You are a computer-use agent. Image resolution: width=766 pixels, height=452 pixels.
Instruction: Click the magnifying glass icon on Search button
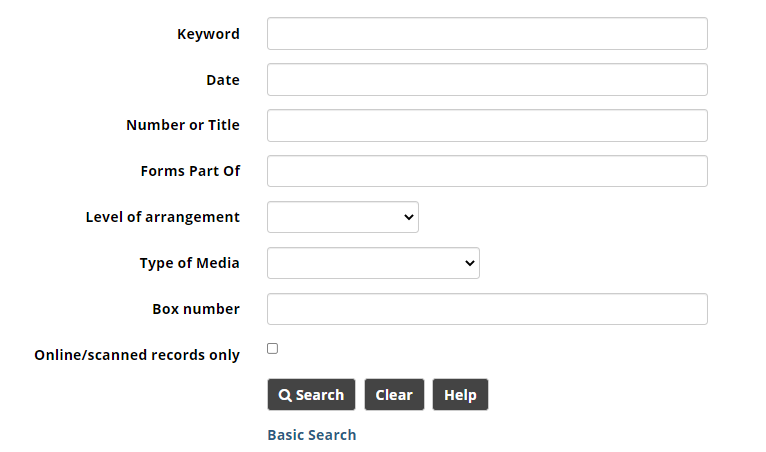285,395
